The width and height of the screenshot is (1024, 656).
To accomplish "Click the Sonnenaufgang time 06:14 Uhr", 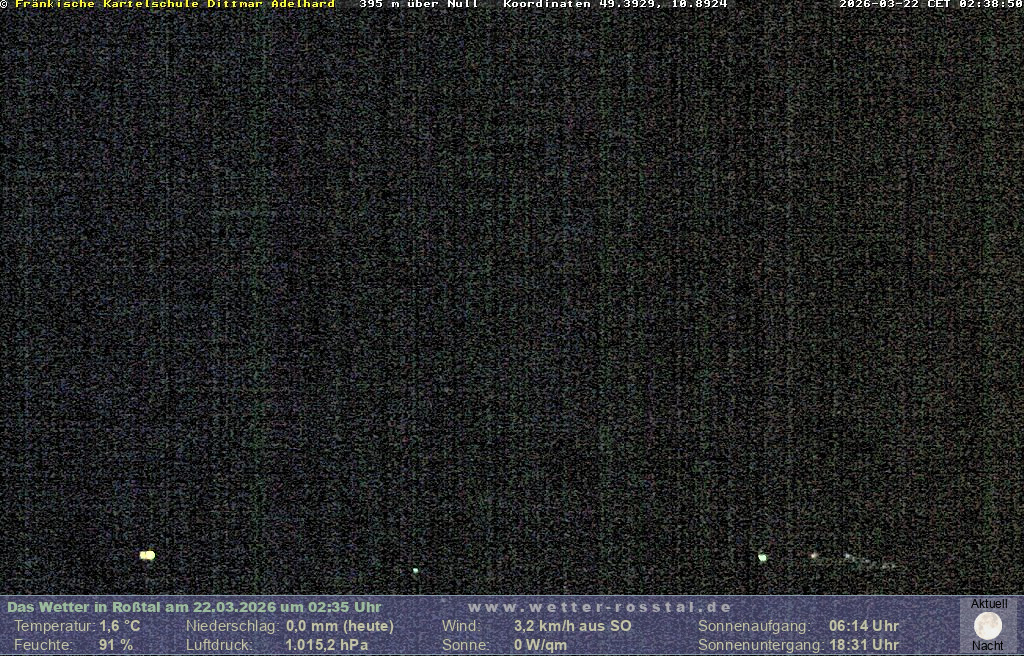I will (864, 626).
